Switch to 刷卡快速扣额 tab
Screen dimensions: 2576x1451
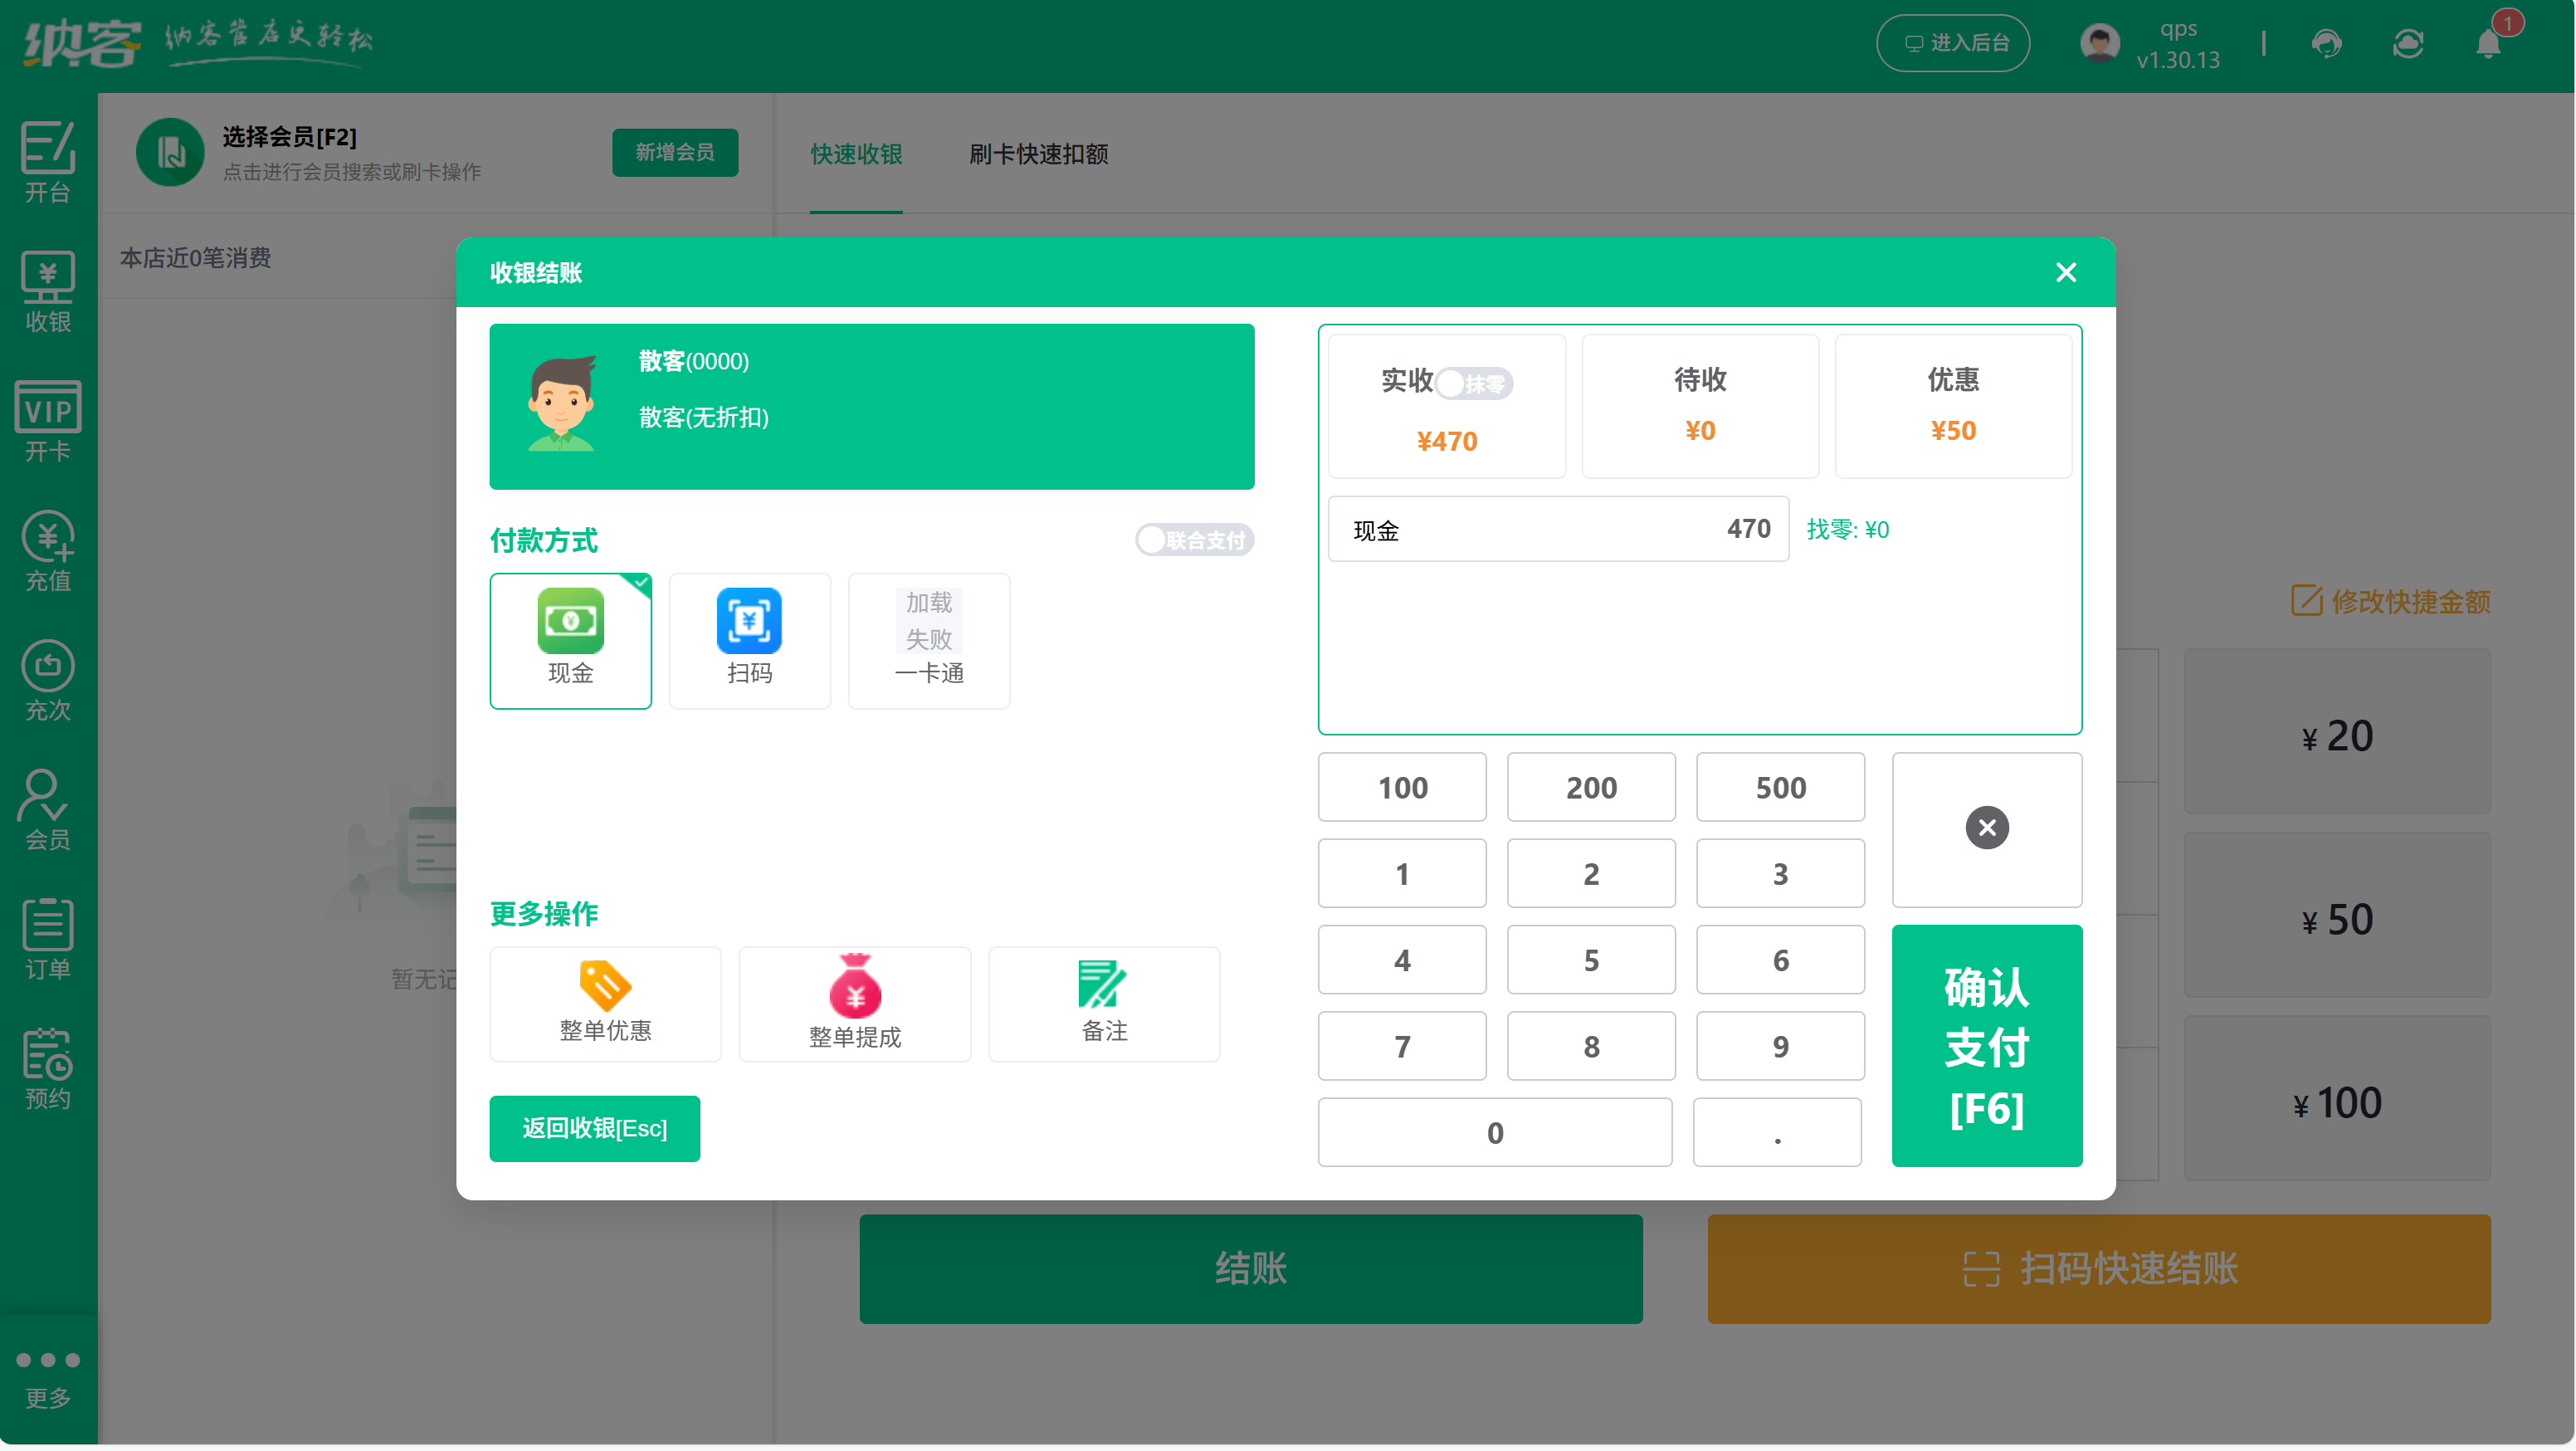click(x=1038, y=154)
